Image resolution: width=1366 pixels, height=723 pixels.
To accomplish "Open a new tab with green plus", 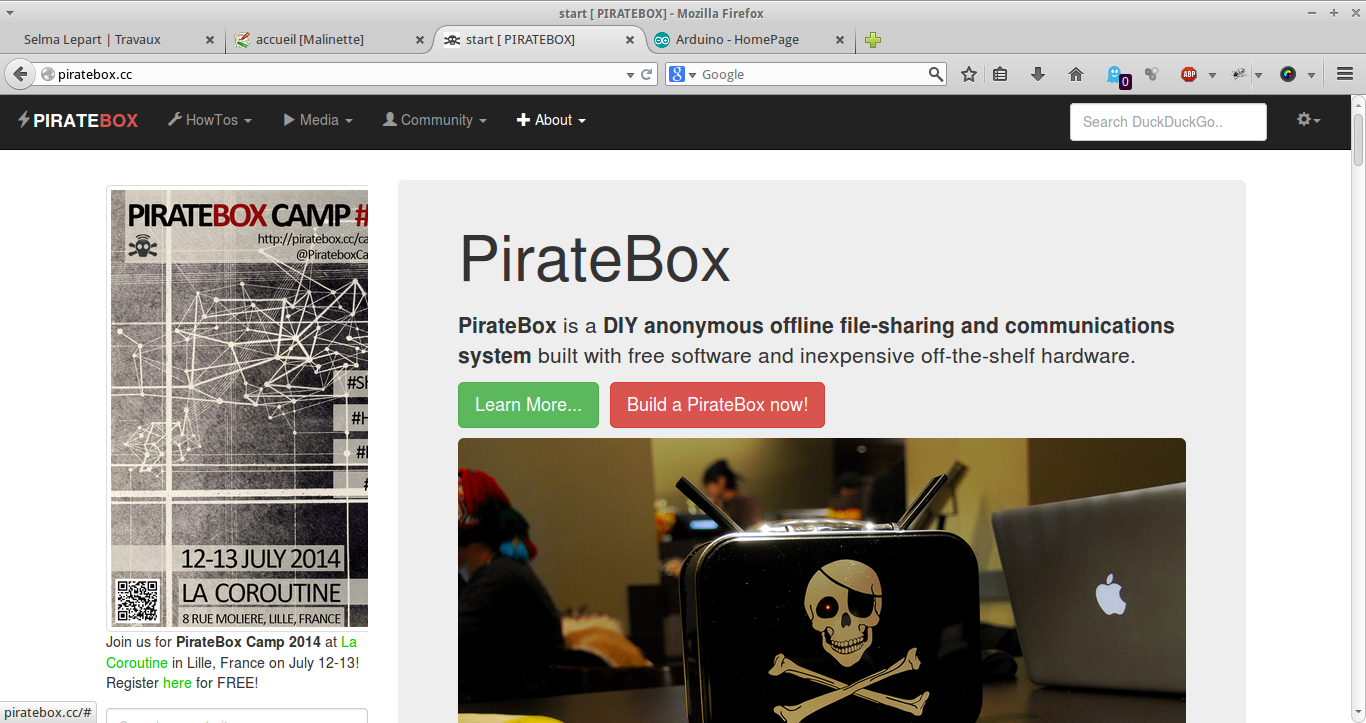I will (873, 40).
